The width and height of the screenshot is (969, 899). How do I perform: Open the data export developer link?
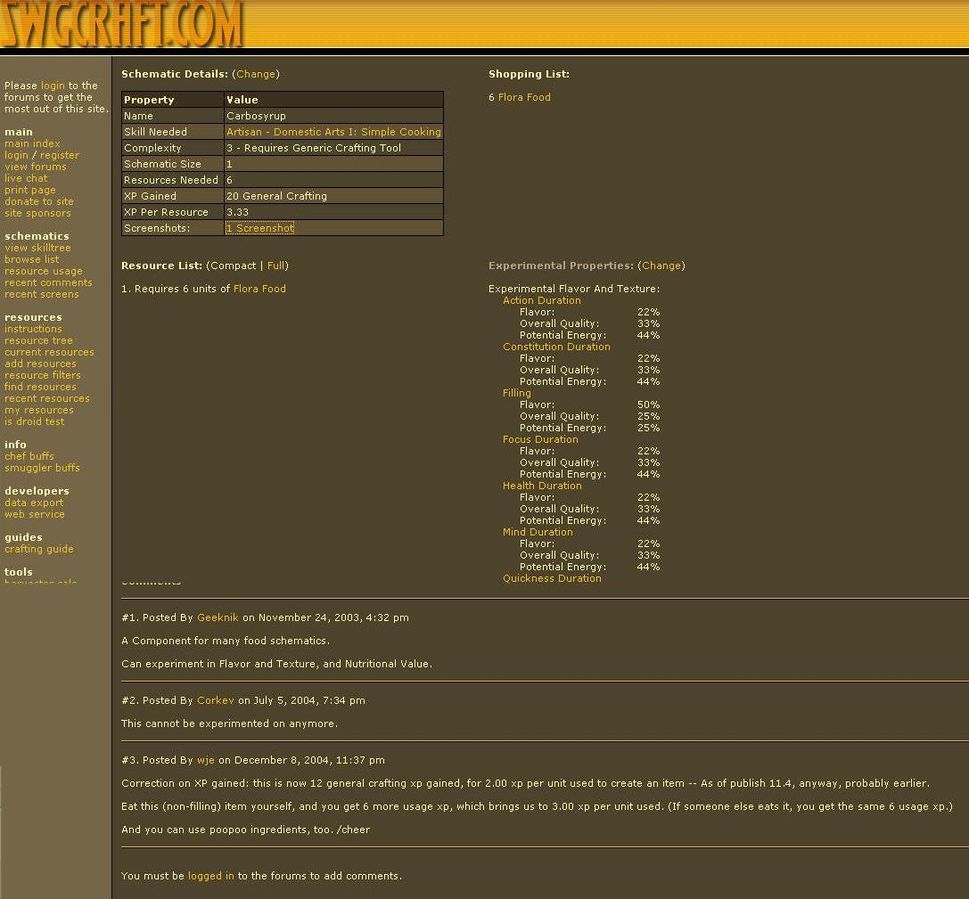coord(33,503)
